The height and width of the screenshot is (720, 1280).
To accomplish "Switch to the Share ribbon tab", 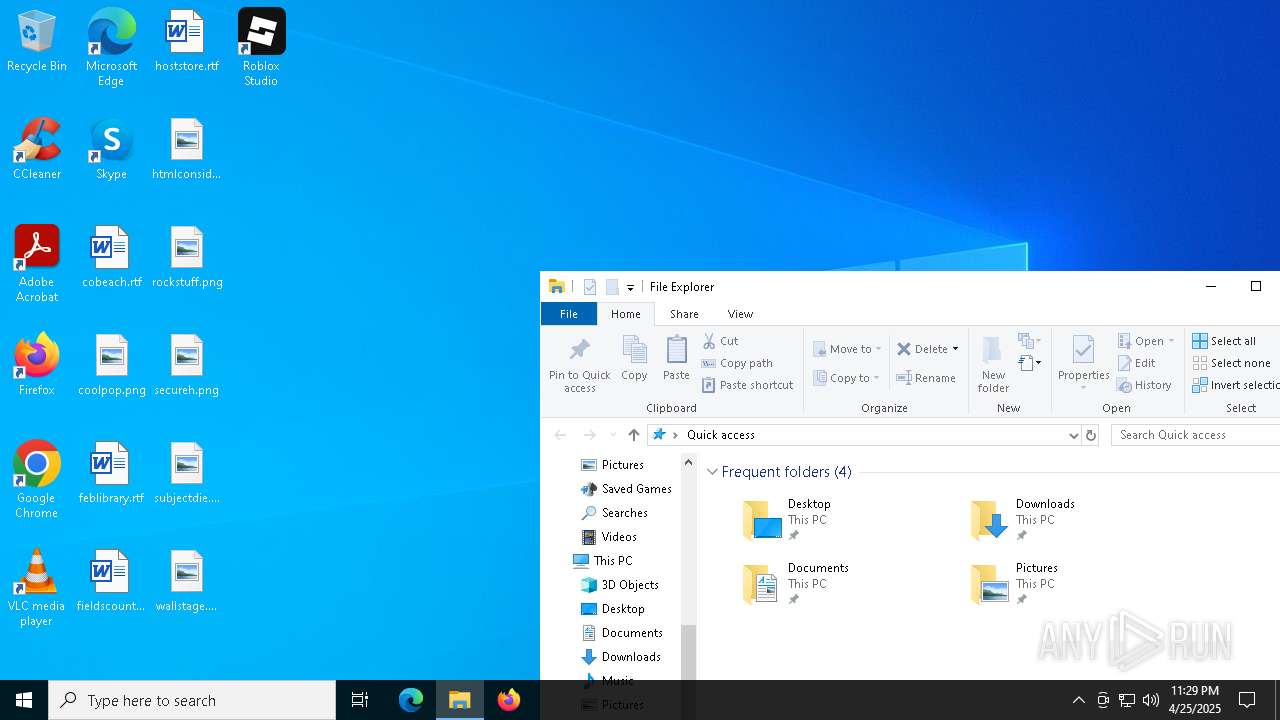I will click(x=684, y=314).
